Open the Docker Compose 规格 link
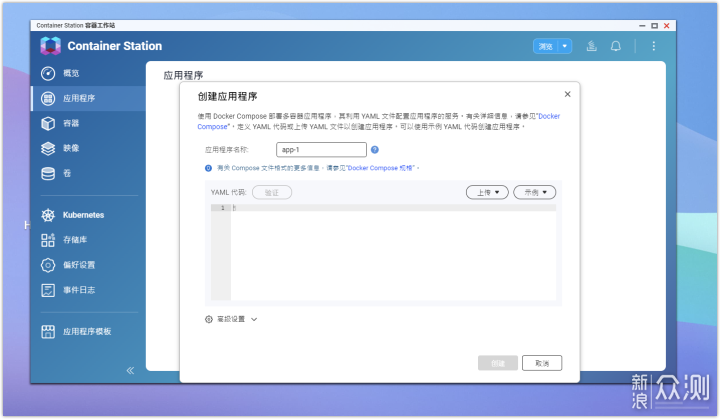Viewport: 720px width, 419px height. click(x=381, y=168)
